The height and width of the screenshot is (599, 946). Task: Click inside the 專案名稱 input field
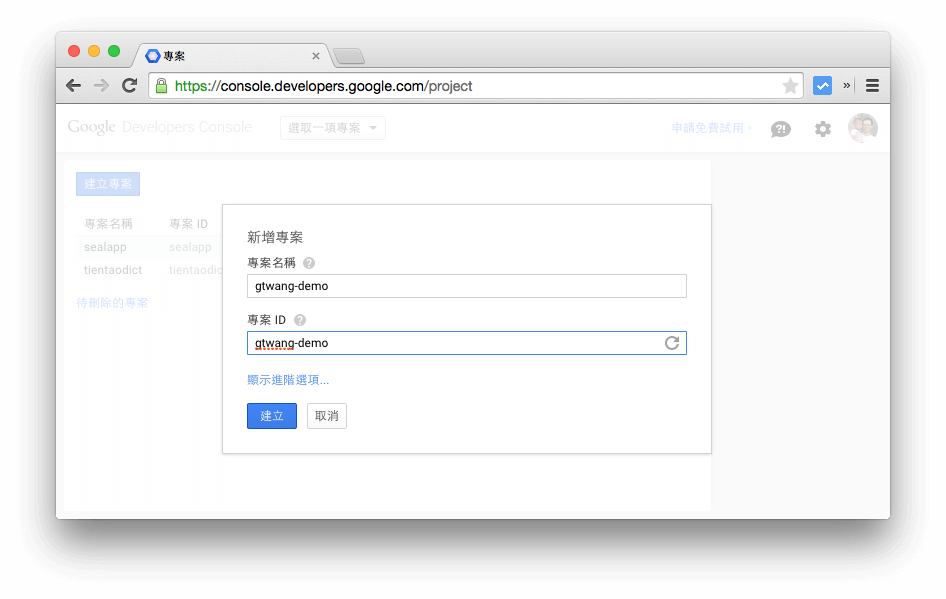pyautogui.click(x=466, y=285)
